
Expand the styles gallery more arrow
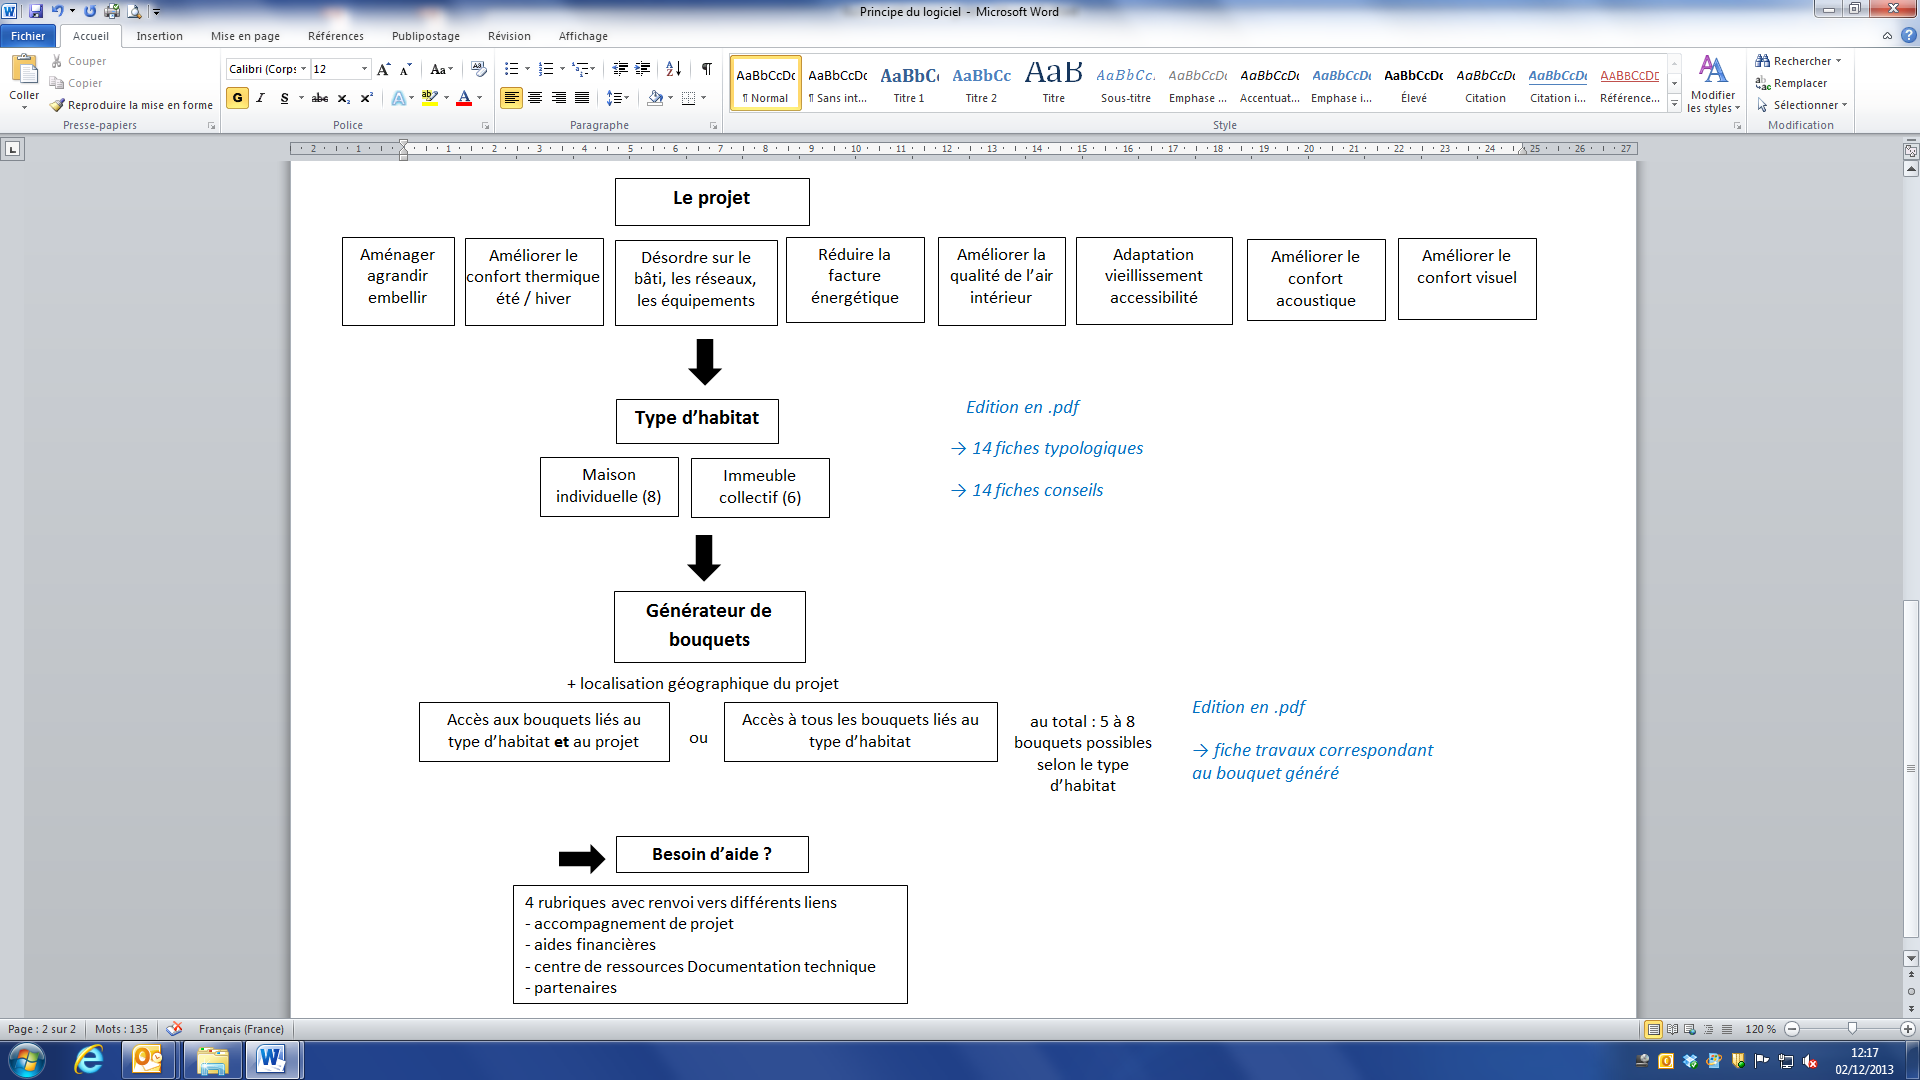1675,103
